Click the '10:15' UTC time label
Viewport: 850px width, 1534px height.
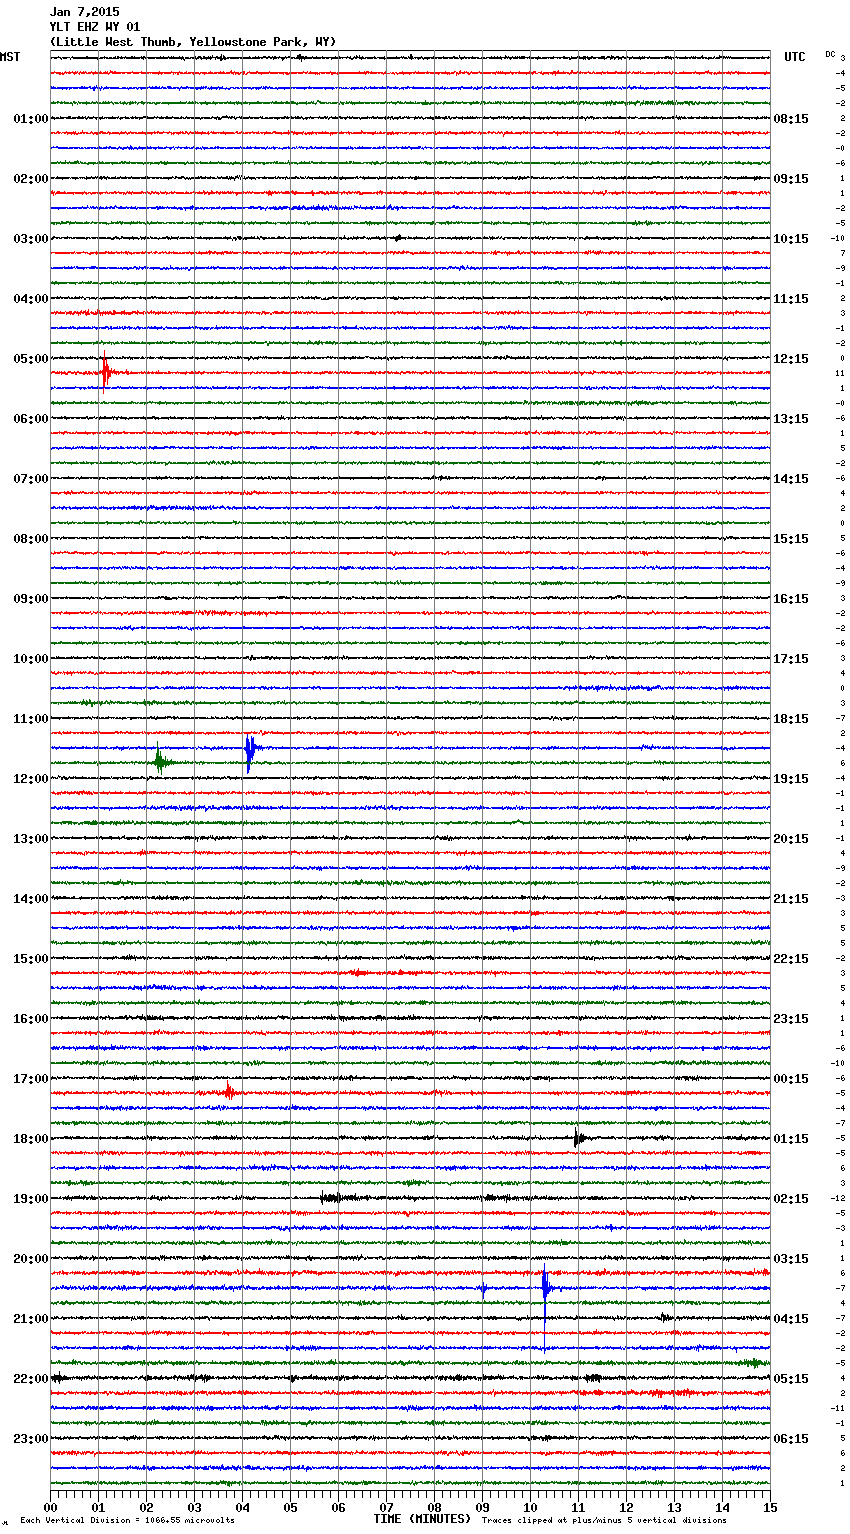791,239
